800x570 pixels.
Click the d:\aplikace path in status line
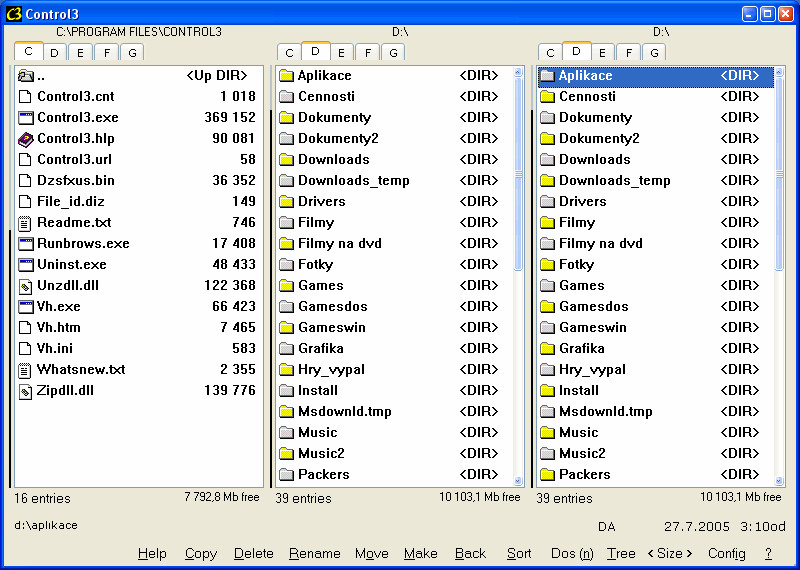coord(46,526)
